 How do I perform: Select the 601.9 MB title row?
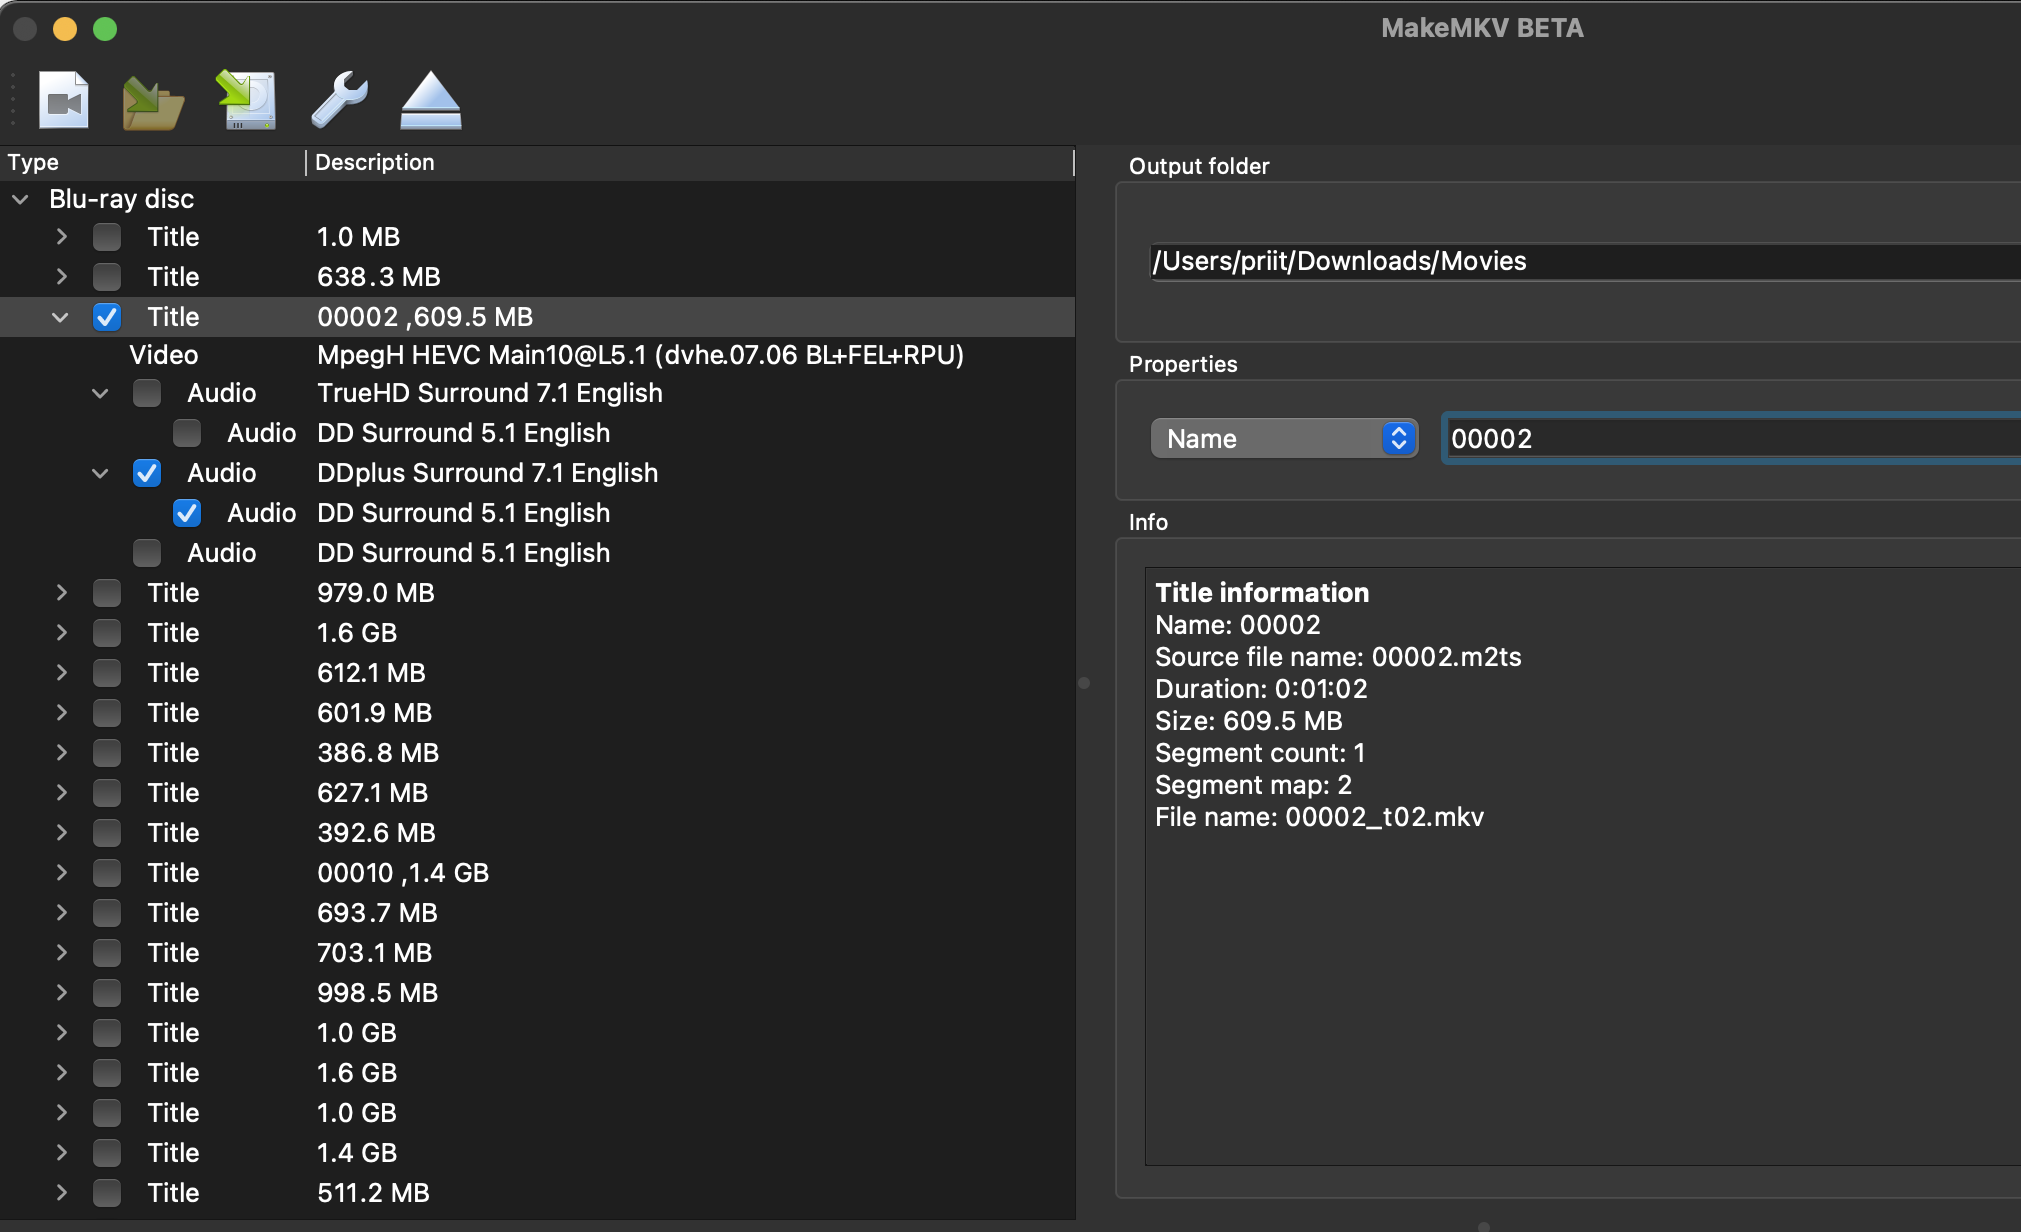(538, 713)
